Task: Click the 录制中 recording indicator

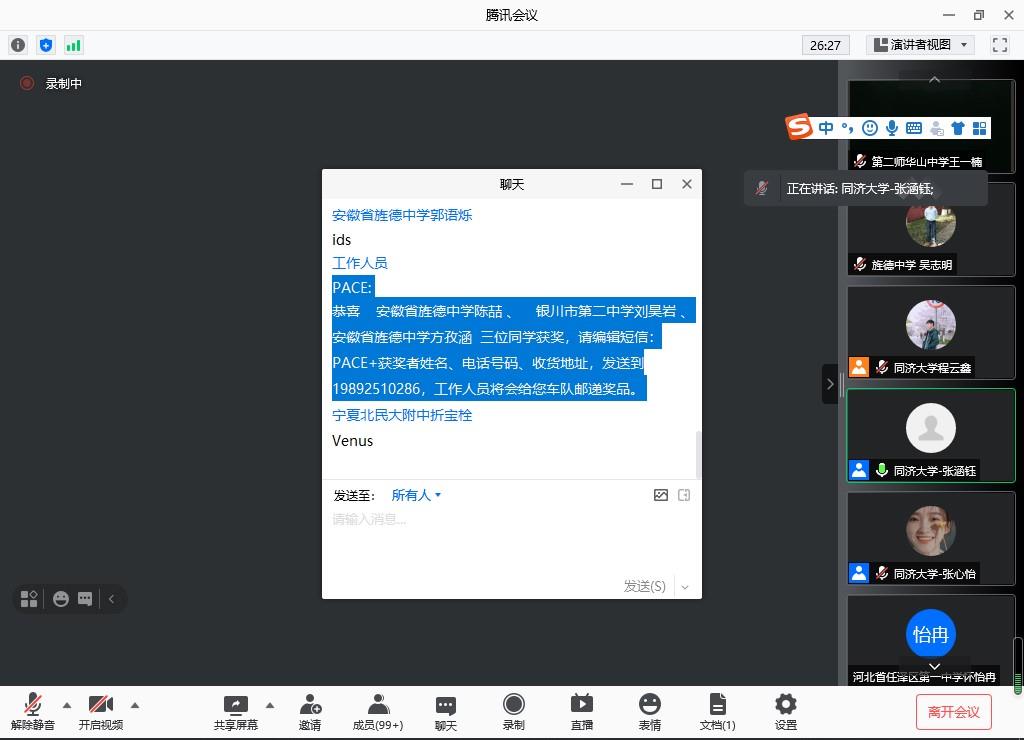Action: [51, 83]
